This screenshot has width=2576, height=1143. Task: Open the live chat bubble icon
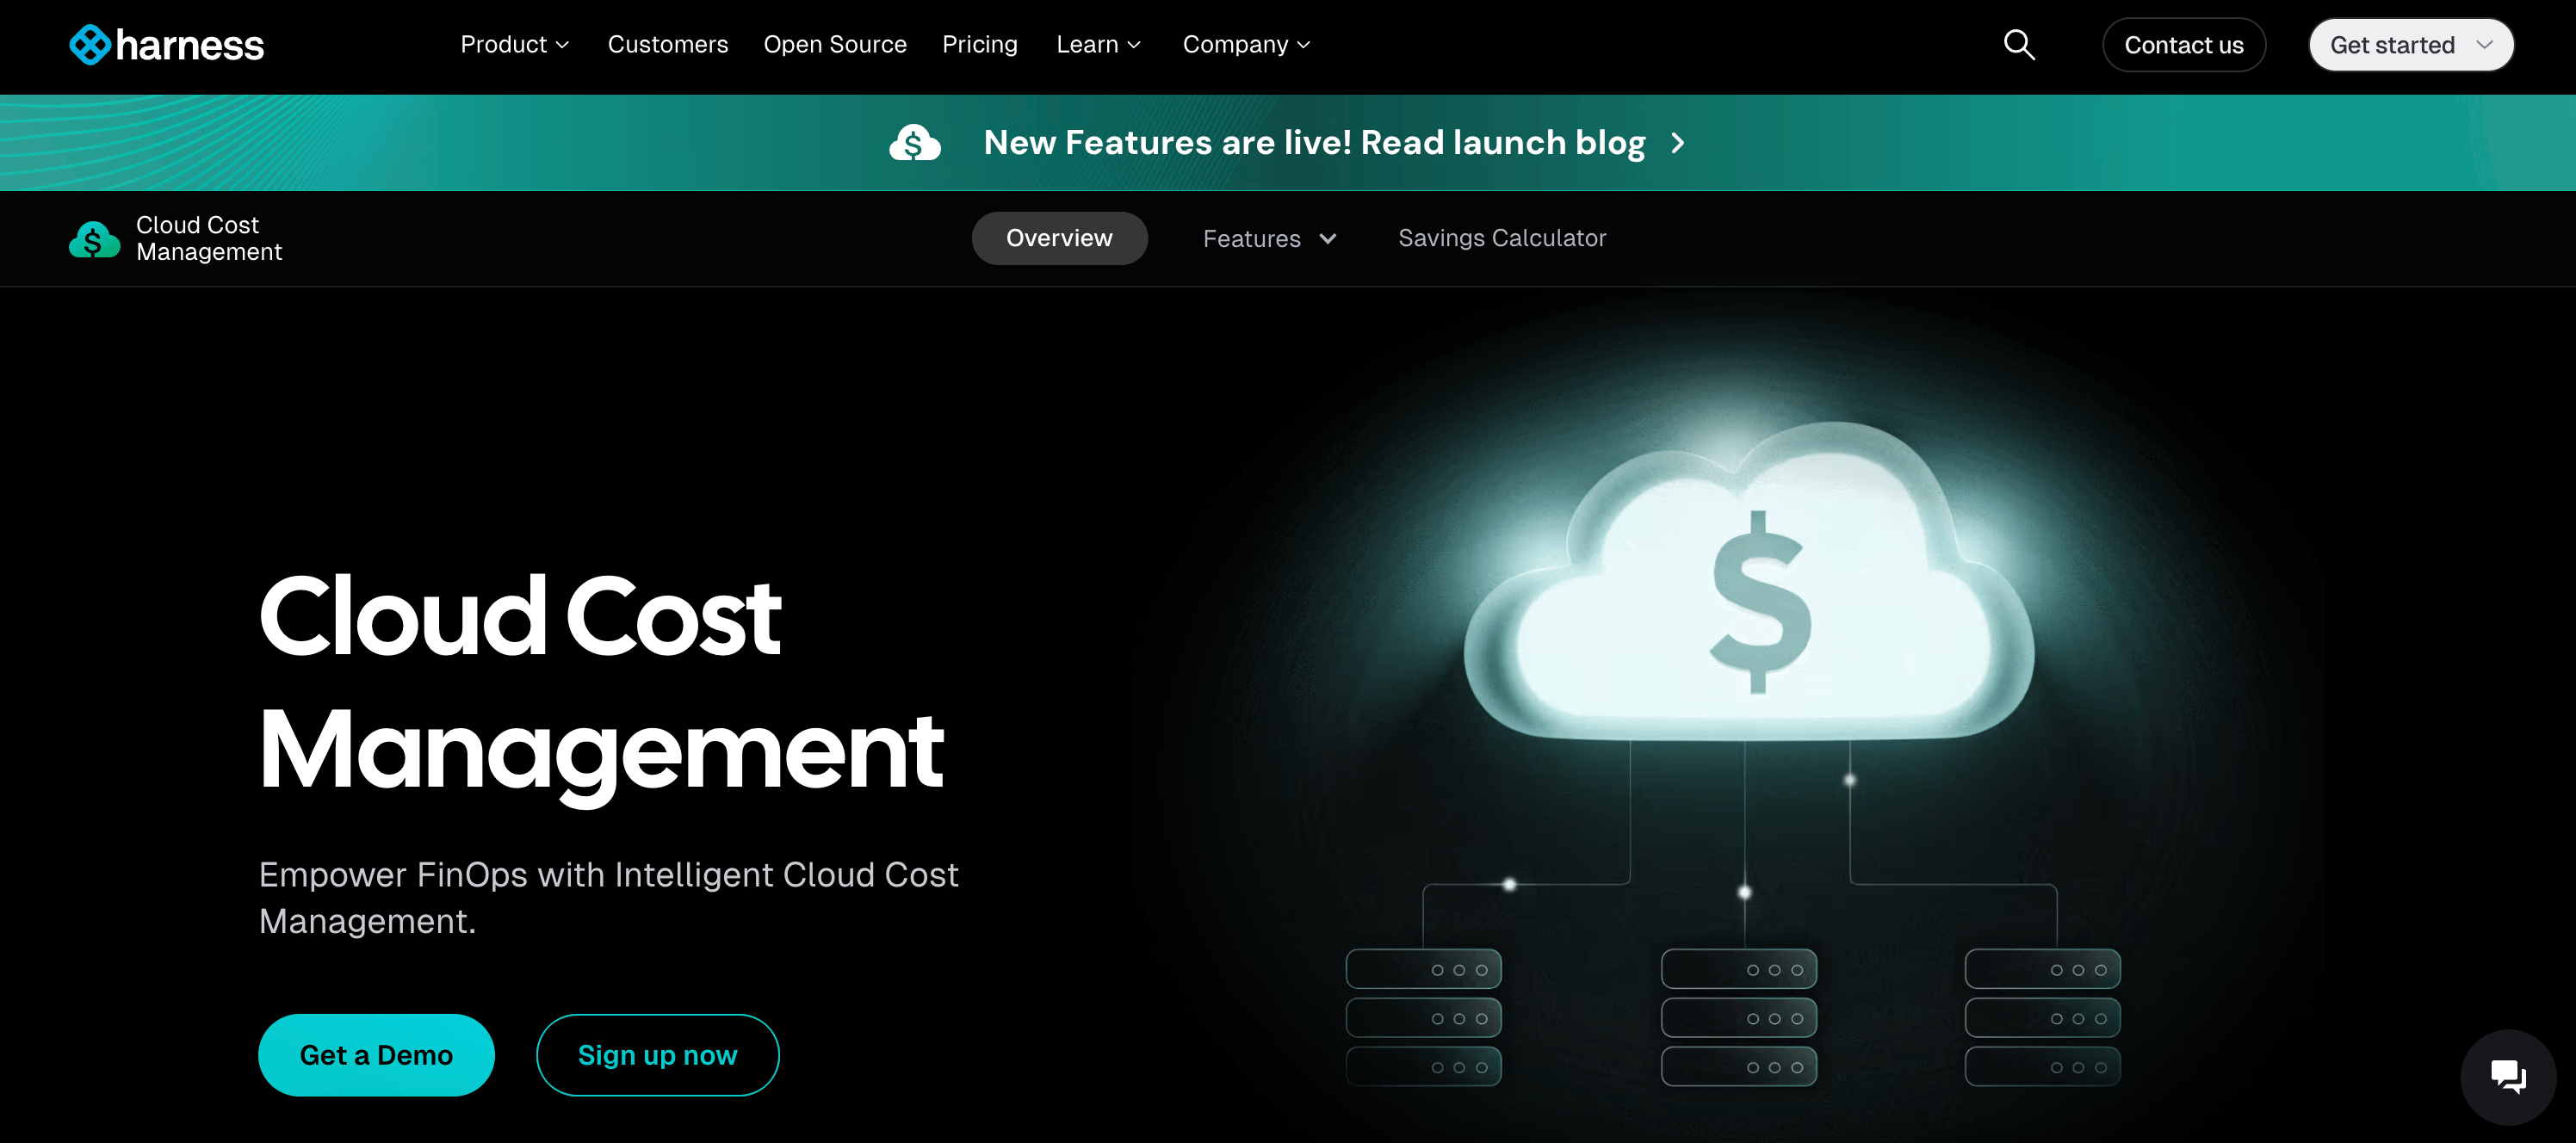click(2508, 1077)
